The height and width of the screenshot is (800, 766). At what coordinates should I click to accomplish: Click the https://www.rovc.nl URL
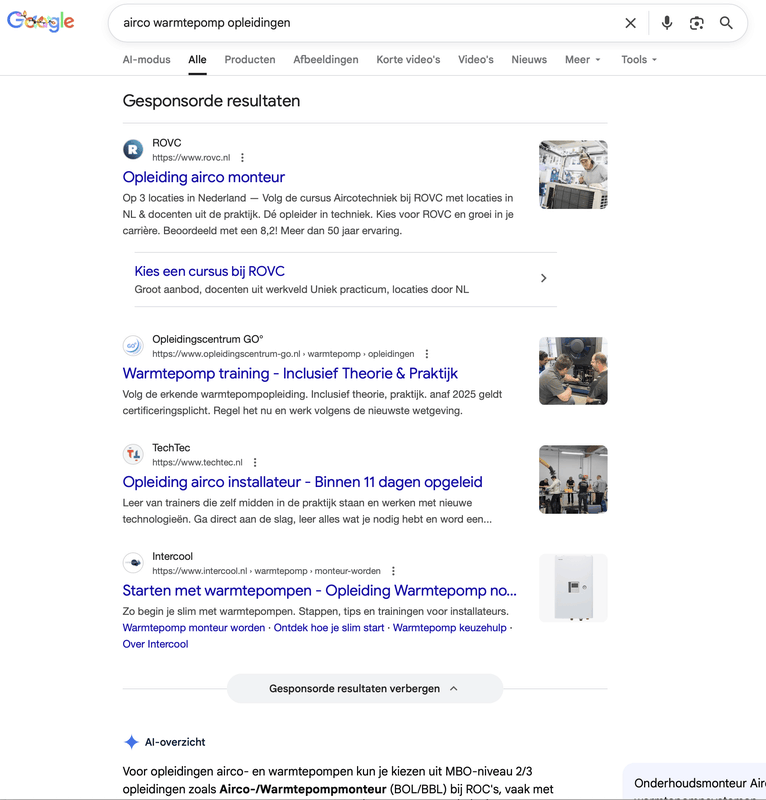(191, 158)
